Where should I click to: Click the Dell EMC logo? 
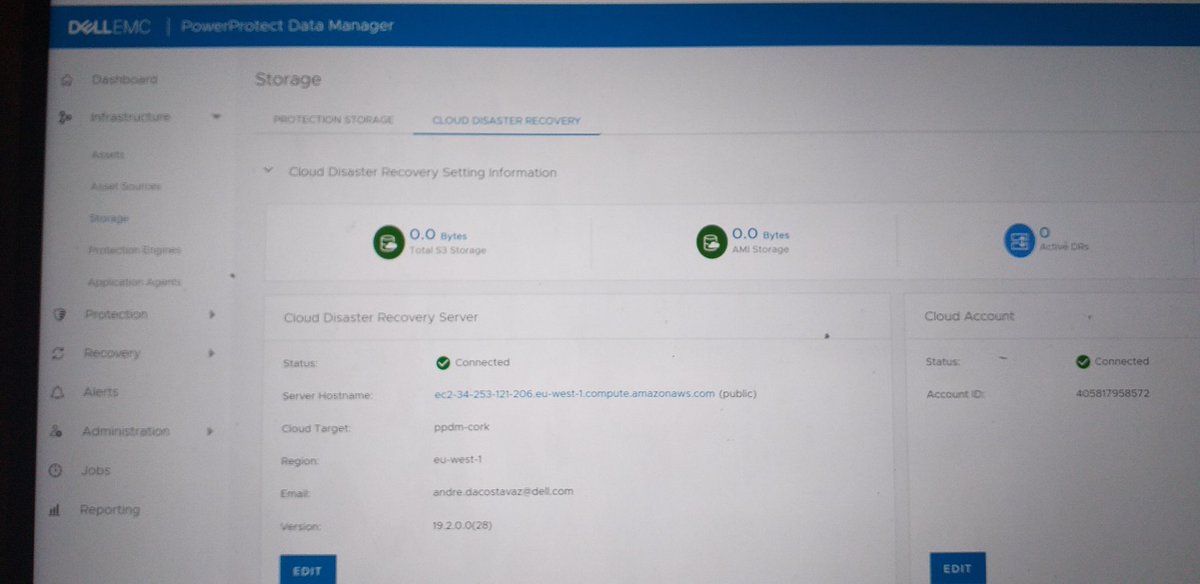click(x=108, y=27)
